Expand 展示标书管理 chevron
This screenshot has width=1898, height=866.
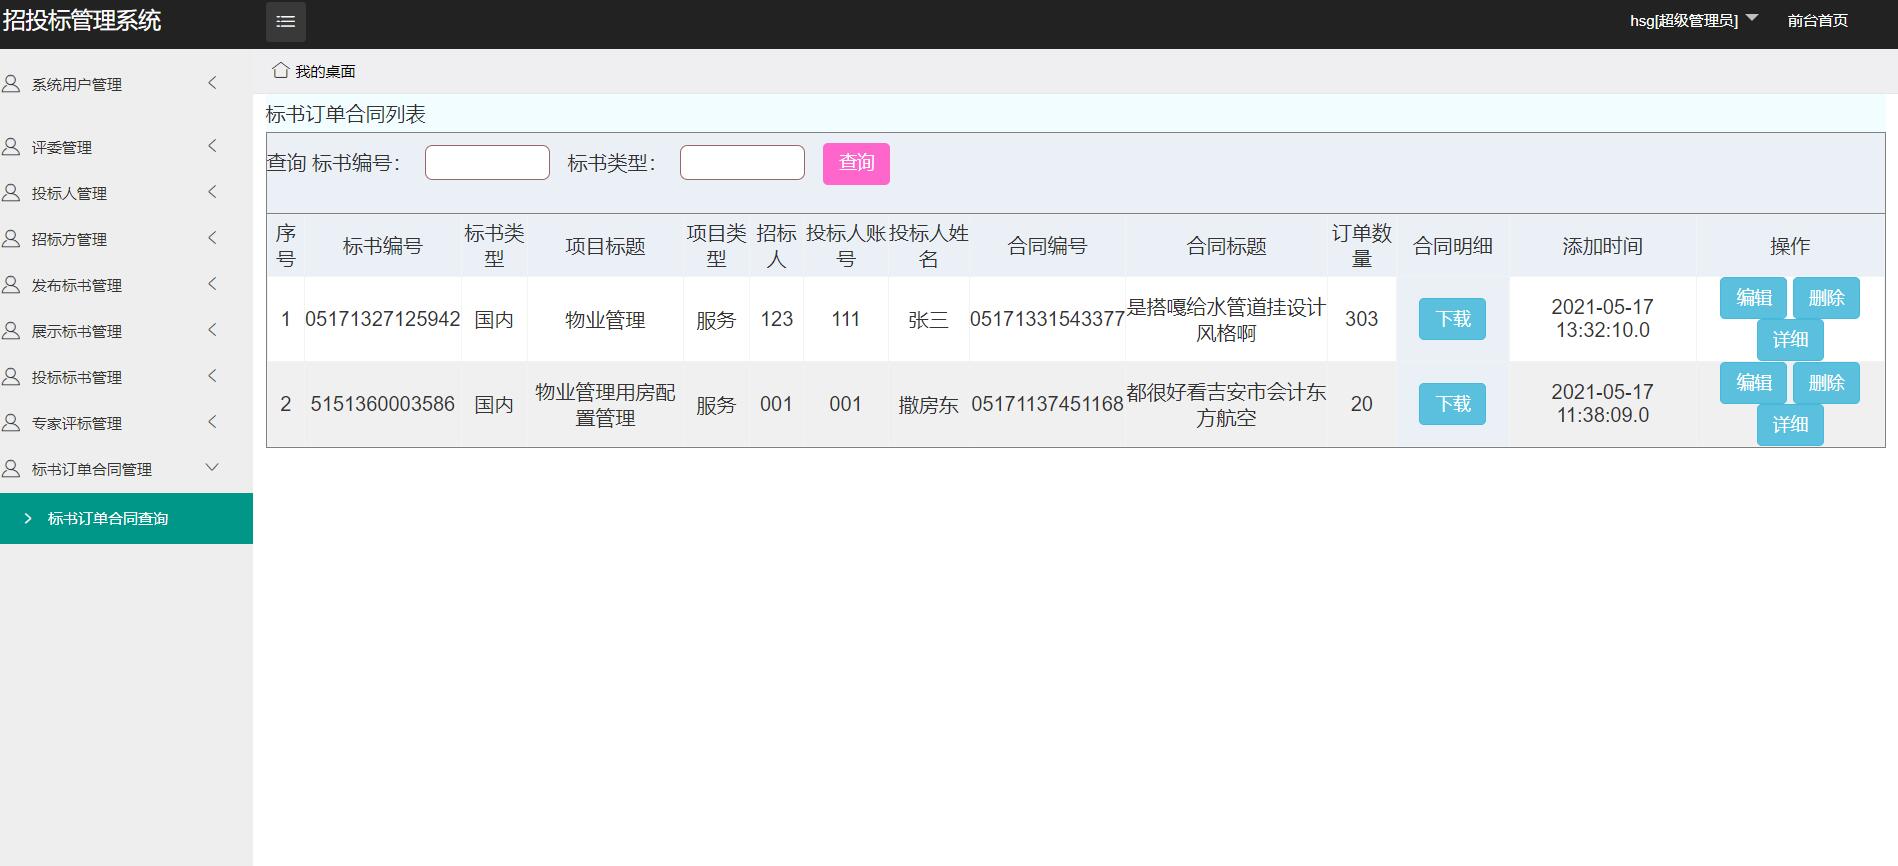(212, 330)
